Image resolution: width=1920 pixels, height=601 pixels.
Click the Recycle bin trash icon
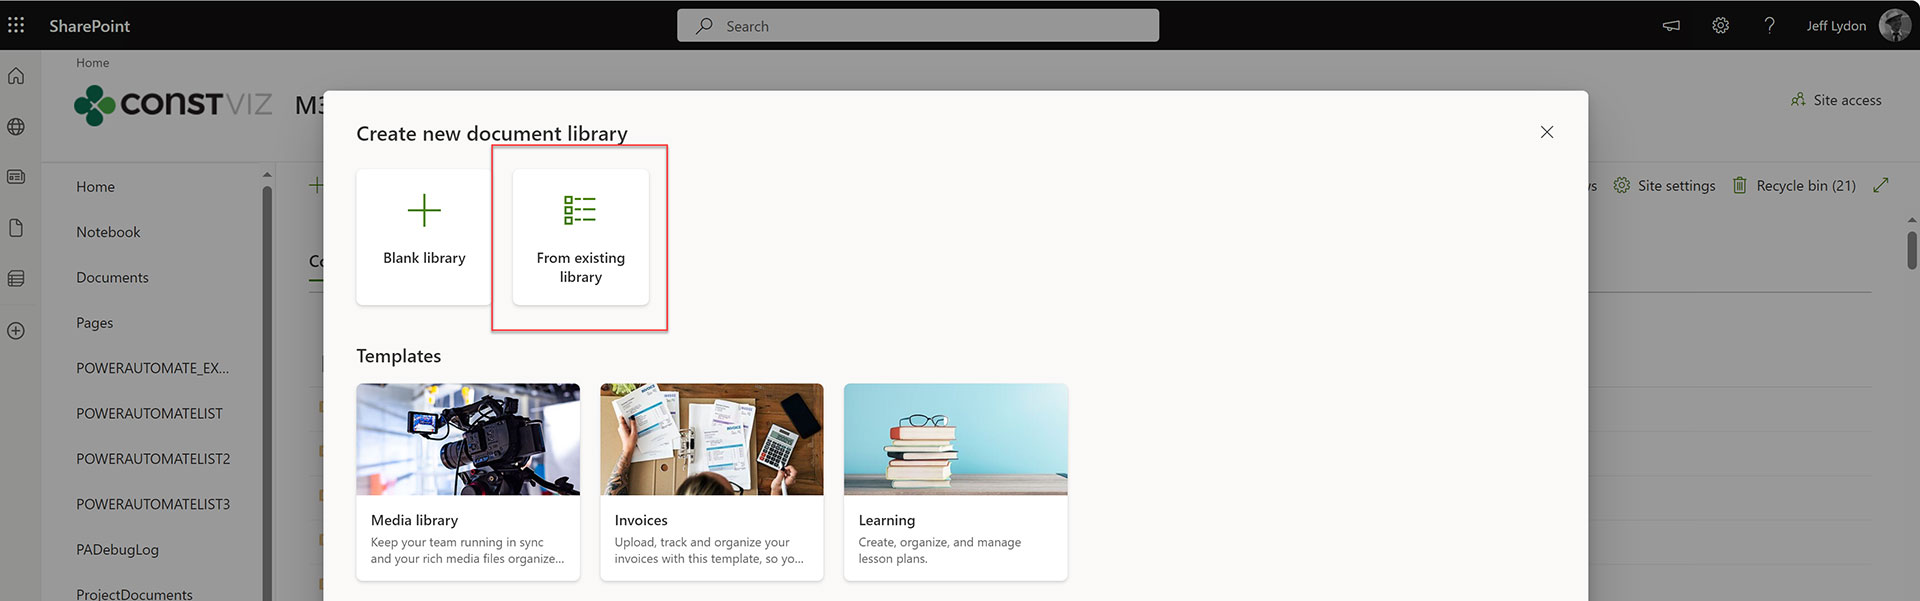[x=1740, y=185]
